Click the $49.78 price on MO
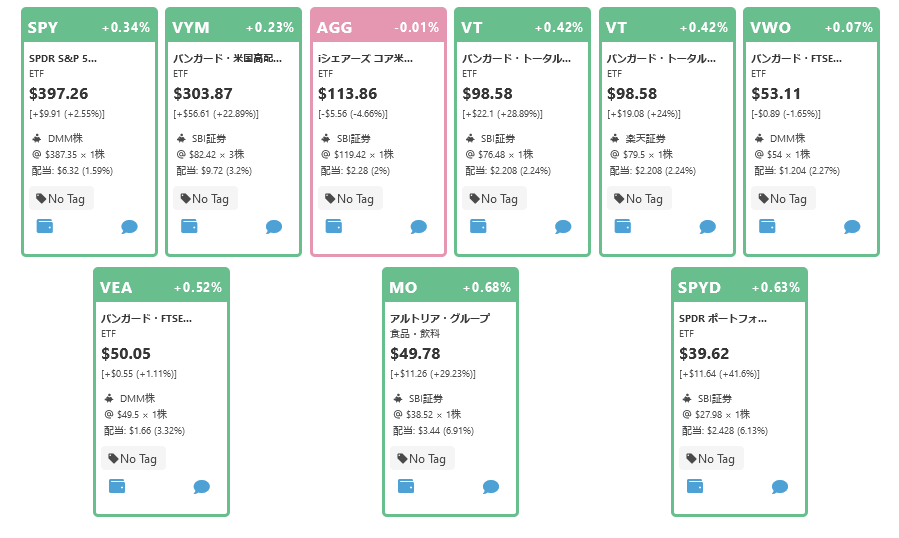Image resolution: width=899 pixels, height=538 pixels. click(x=415, y=353)
